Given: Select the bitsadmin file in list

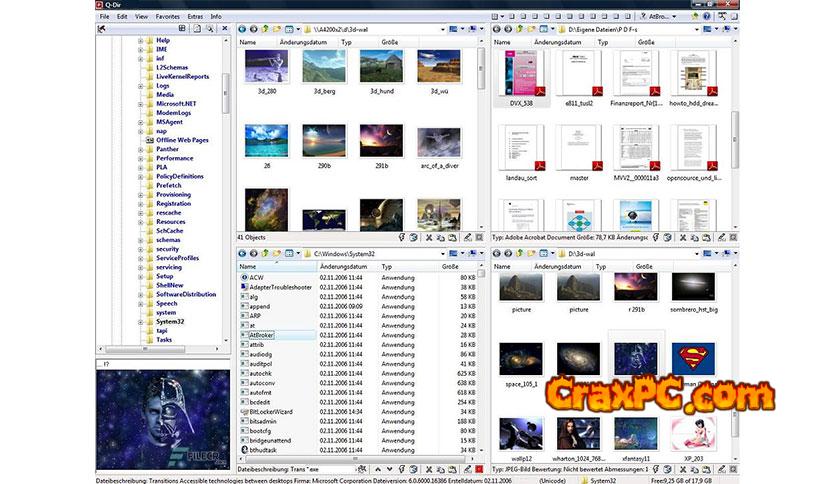Looking at the screenshot, I should 261,422.
